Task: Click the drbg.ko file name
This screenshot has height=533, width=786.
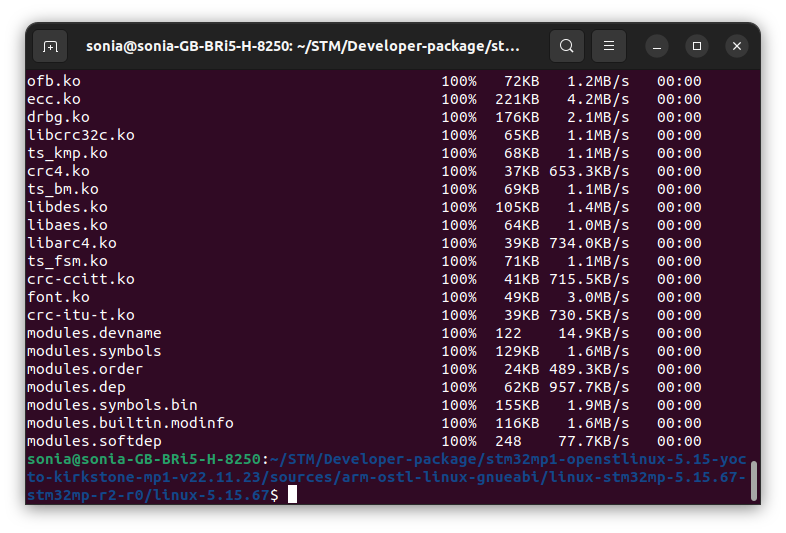Action: point(58,117)
